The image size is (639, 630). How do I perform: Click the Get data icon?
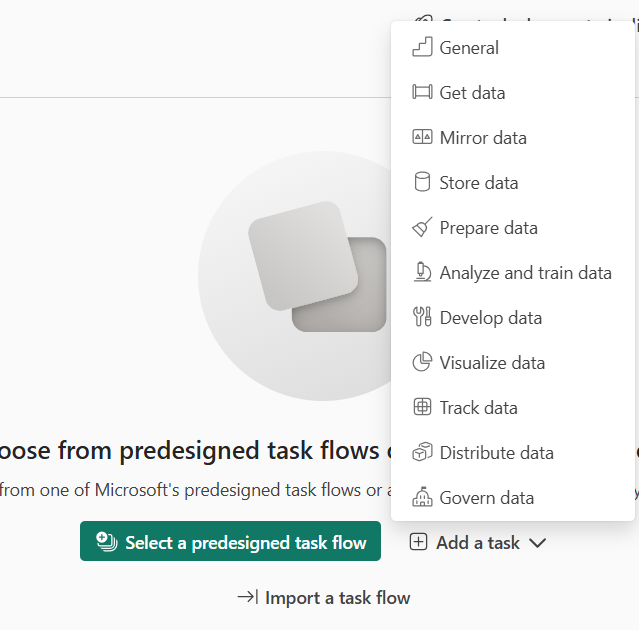point(422,92)
